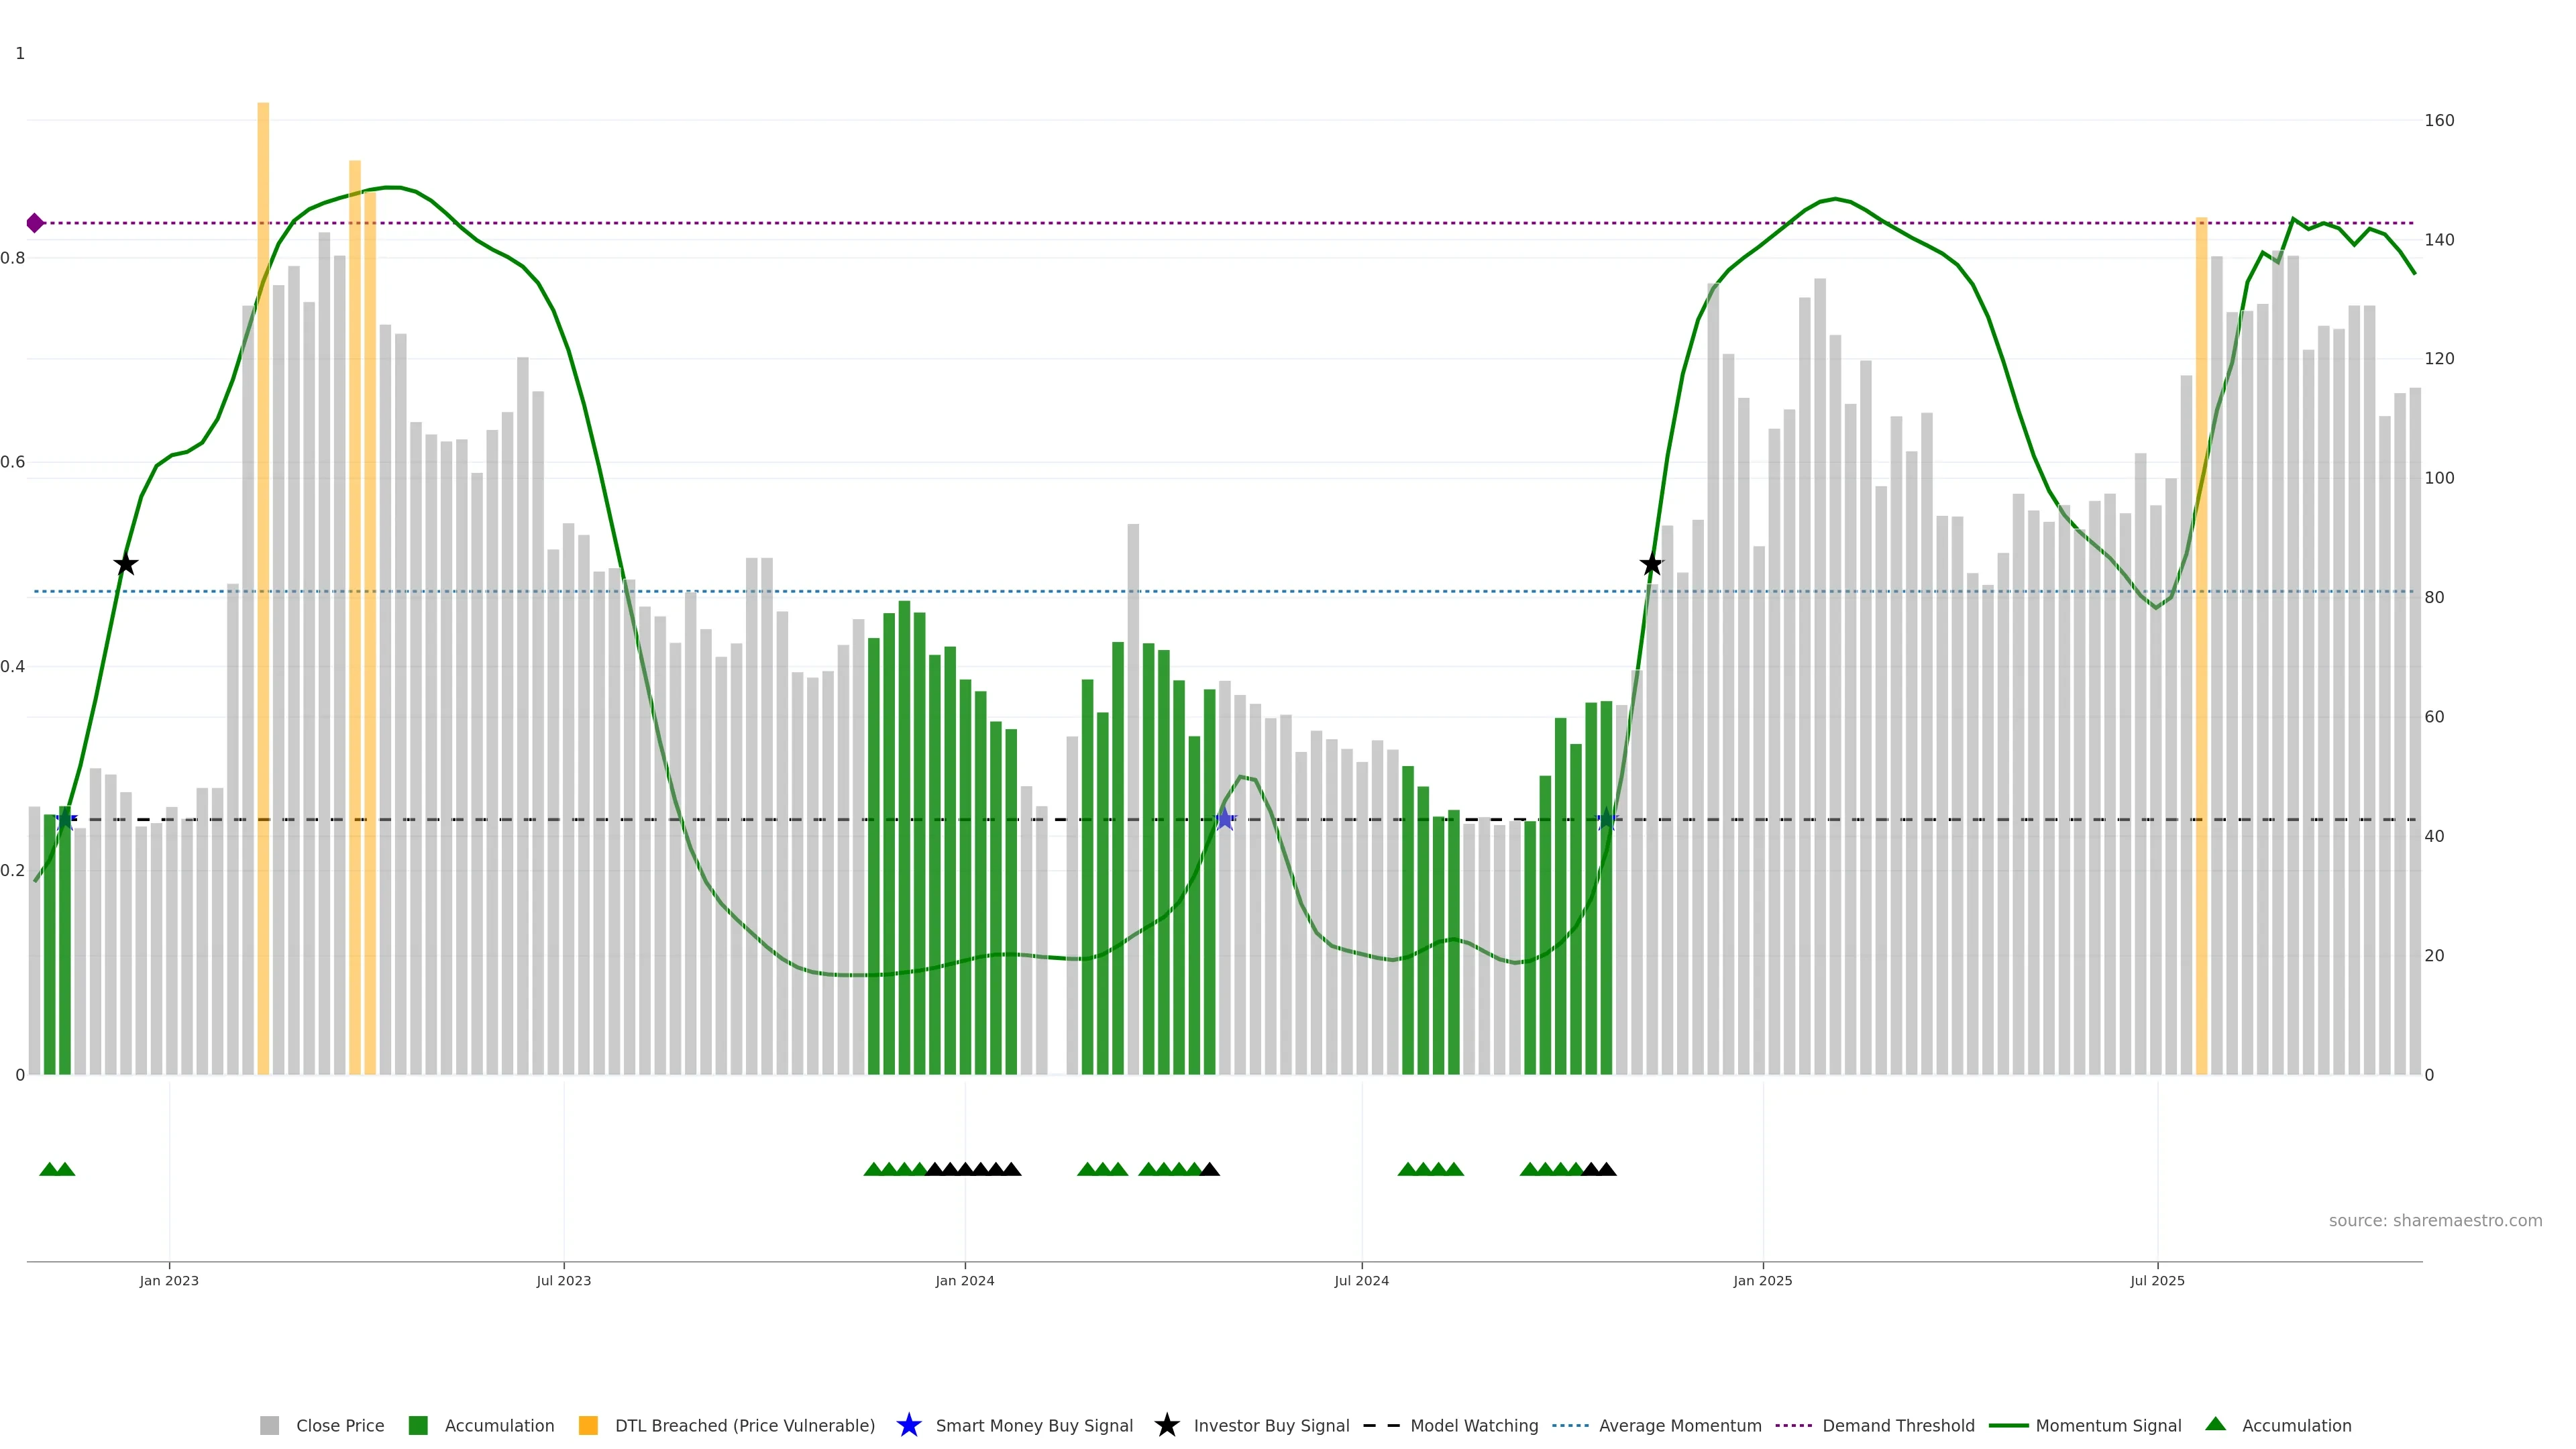Click the green triangle Accumulation legend icon

pyautogui.click(x=2215, y=1424)
